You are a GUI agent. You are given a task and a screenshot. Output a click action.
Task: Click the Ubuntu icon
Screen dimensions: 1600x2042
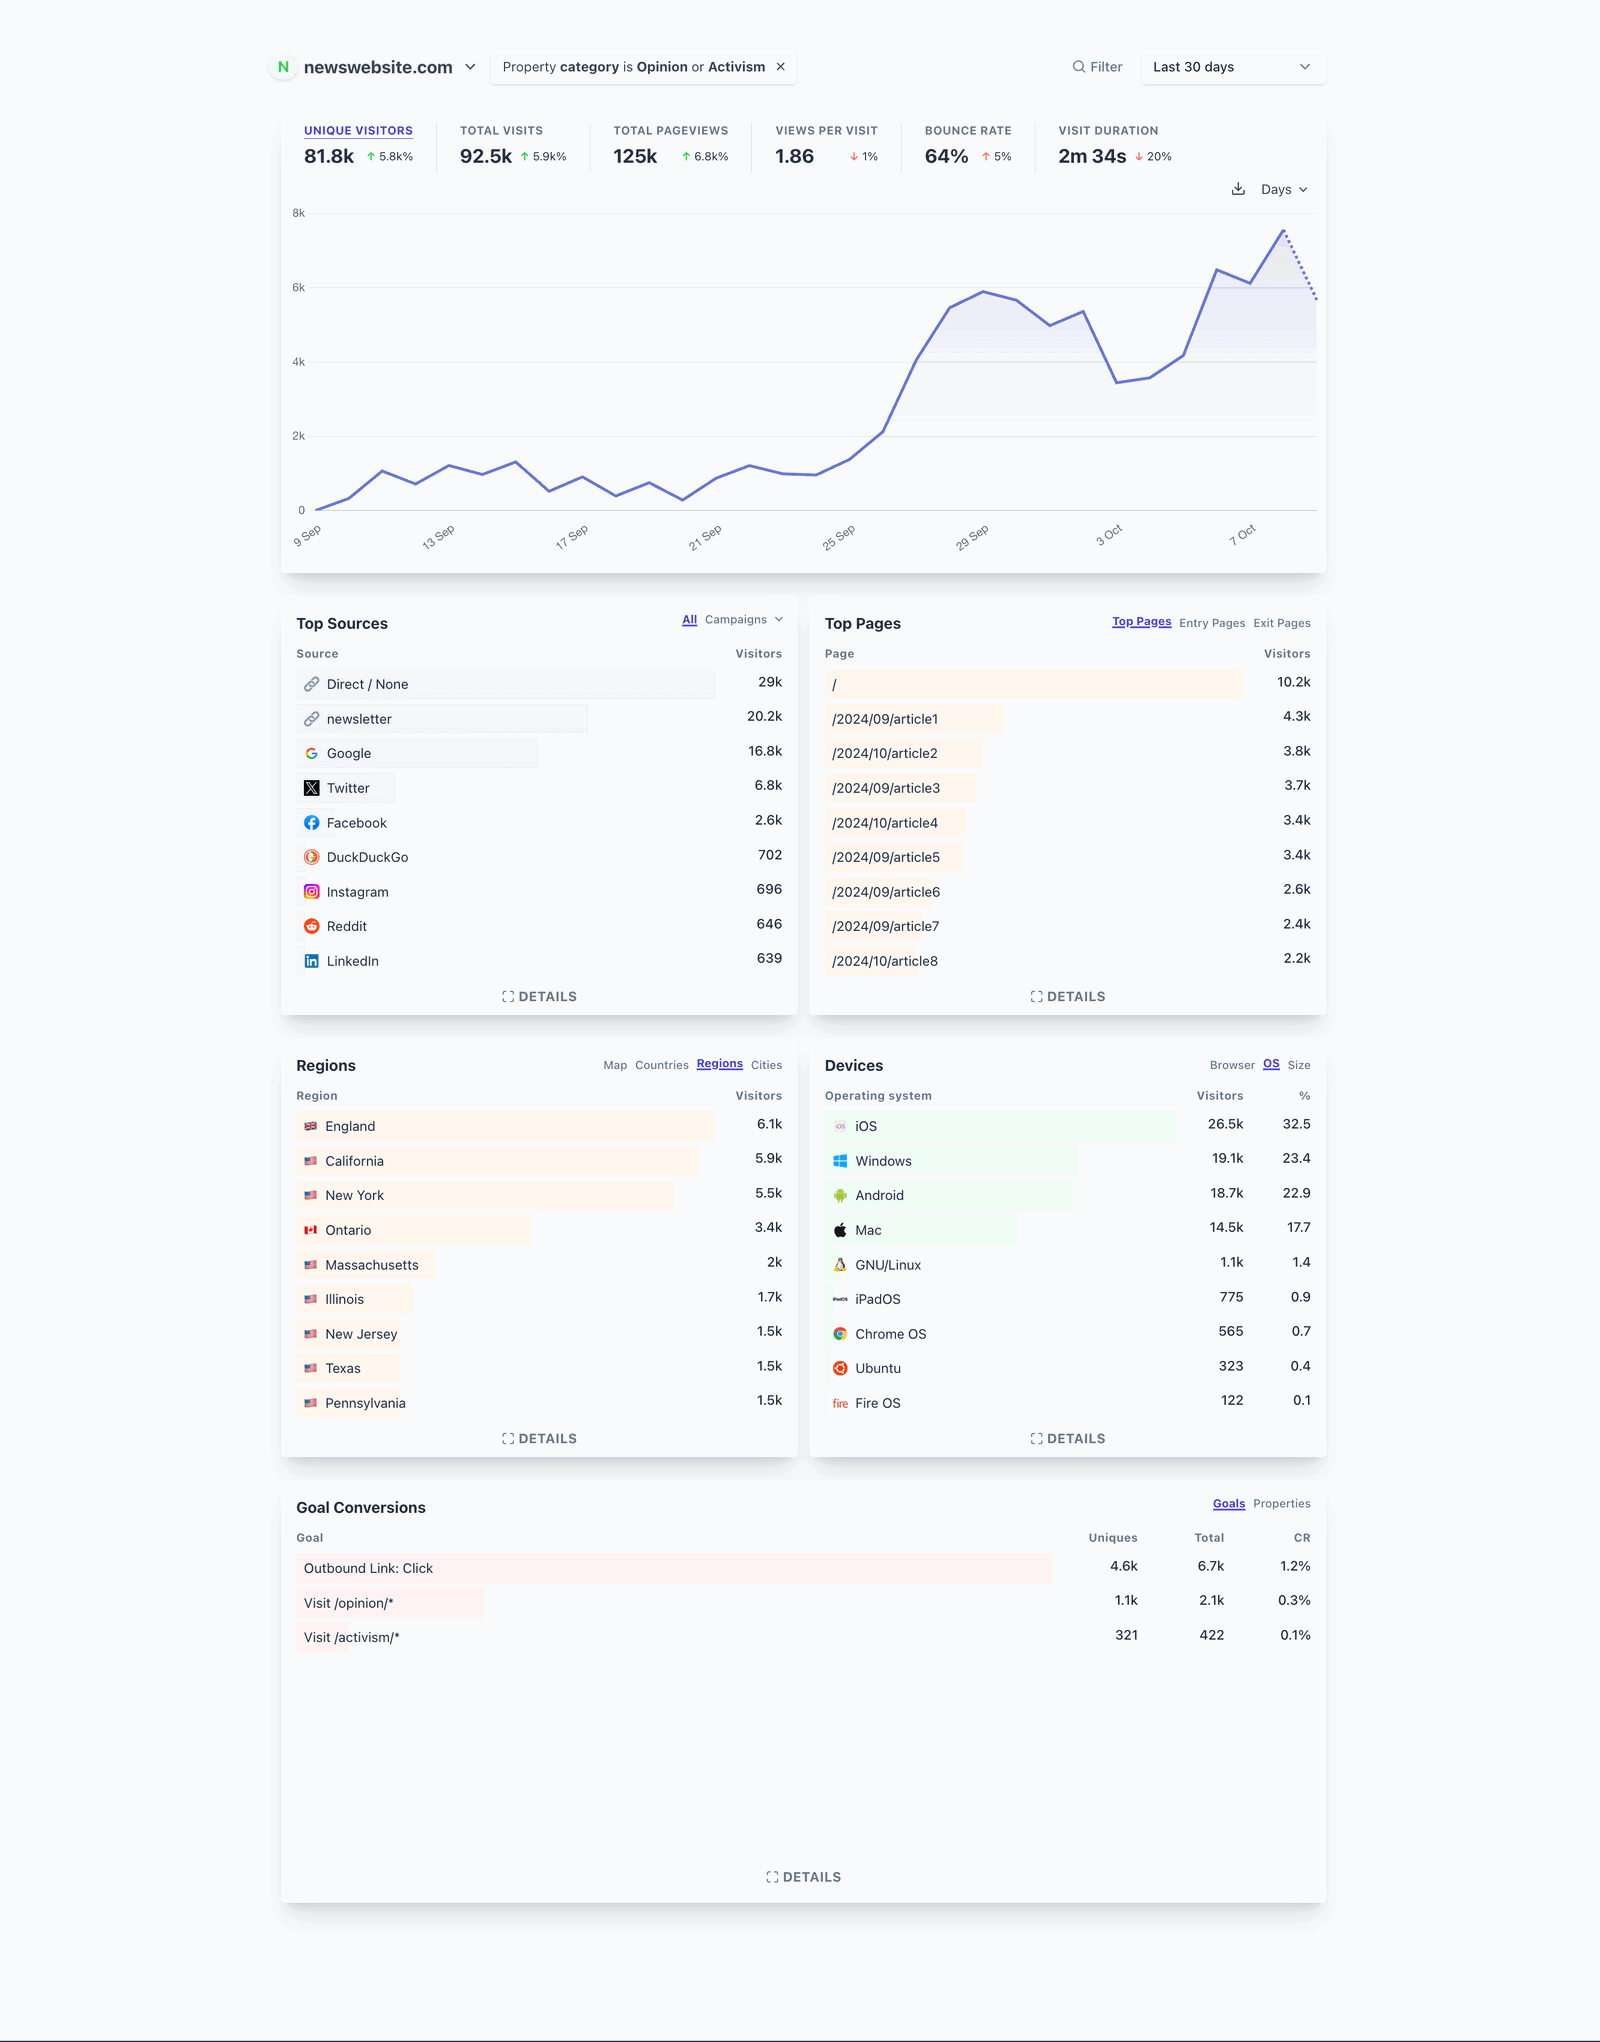[840, 1368]
